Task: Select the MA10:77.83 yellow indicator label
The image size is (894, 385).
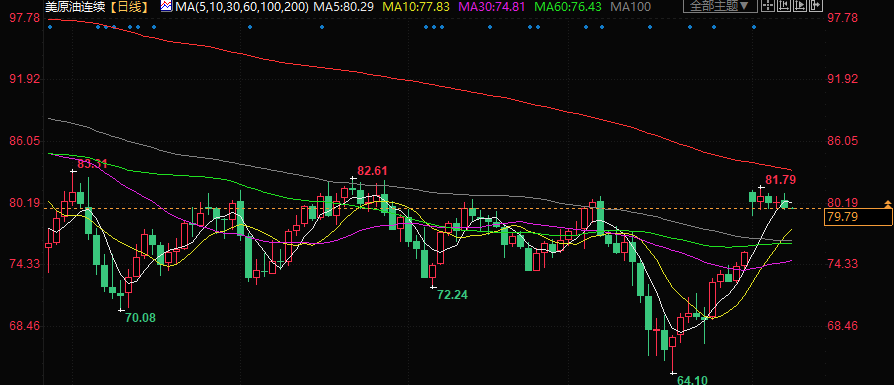Action: tap(416, 7)
